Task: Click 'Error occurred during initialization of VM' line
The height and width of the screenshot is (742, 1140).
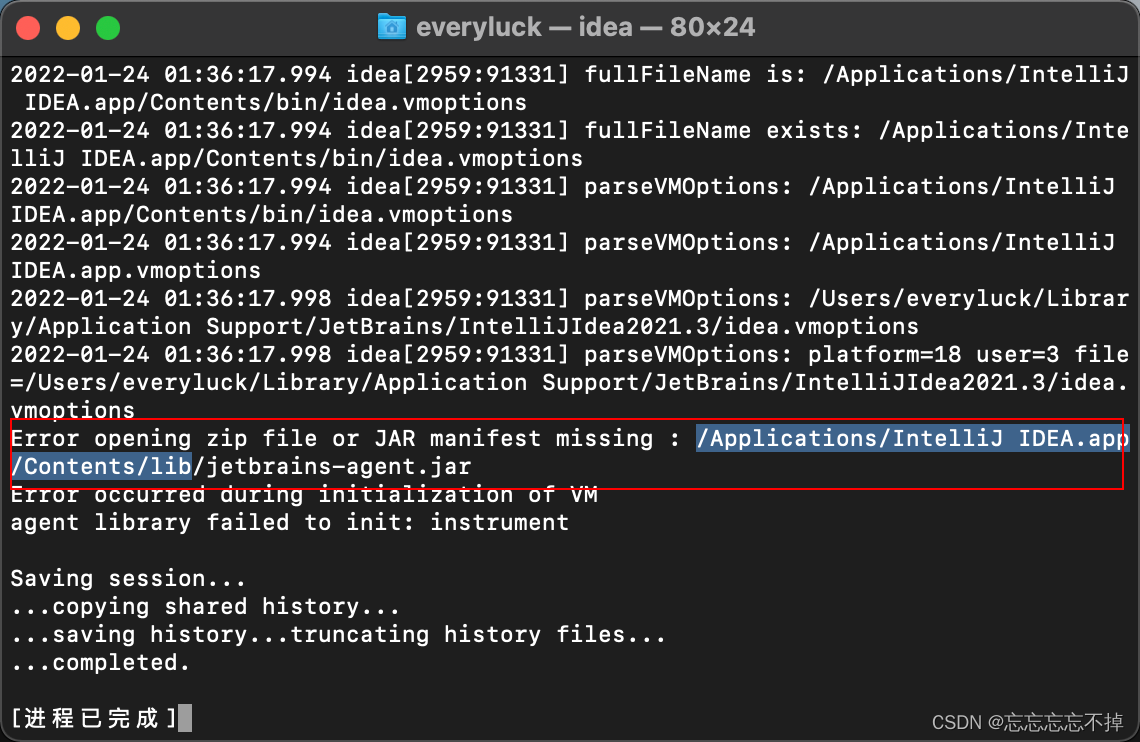Action: tap(304, 495)
